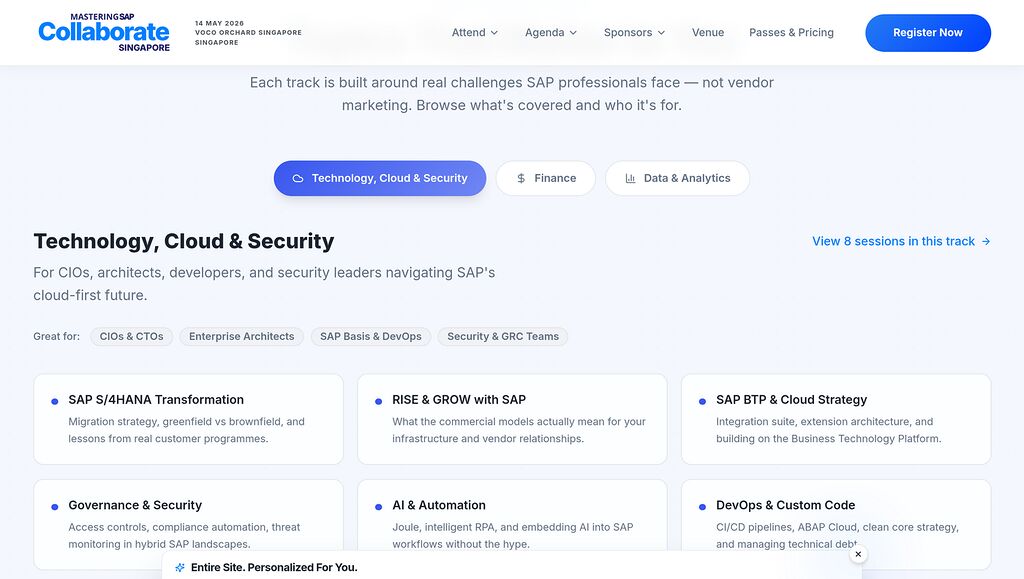The image size is (1024, 579).
Task: Select the SAP Basis & DevOps tag
Action: click(371, 337)
